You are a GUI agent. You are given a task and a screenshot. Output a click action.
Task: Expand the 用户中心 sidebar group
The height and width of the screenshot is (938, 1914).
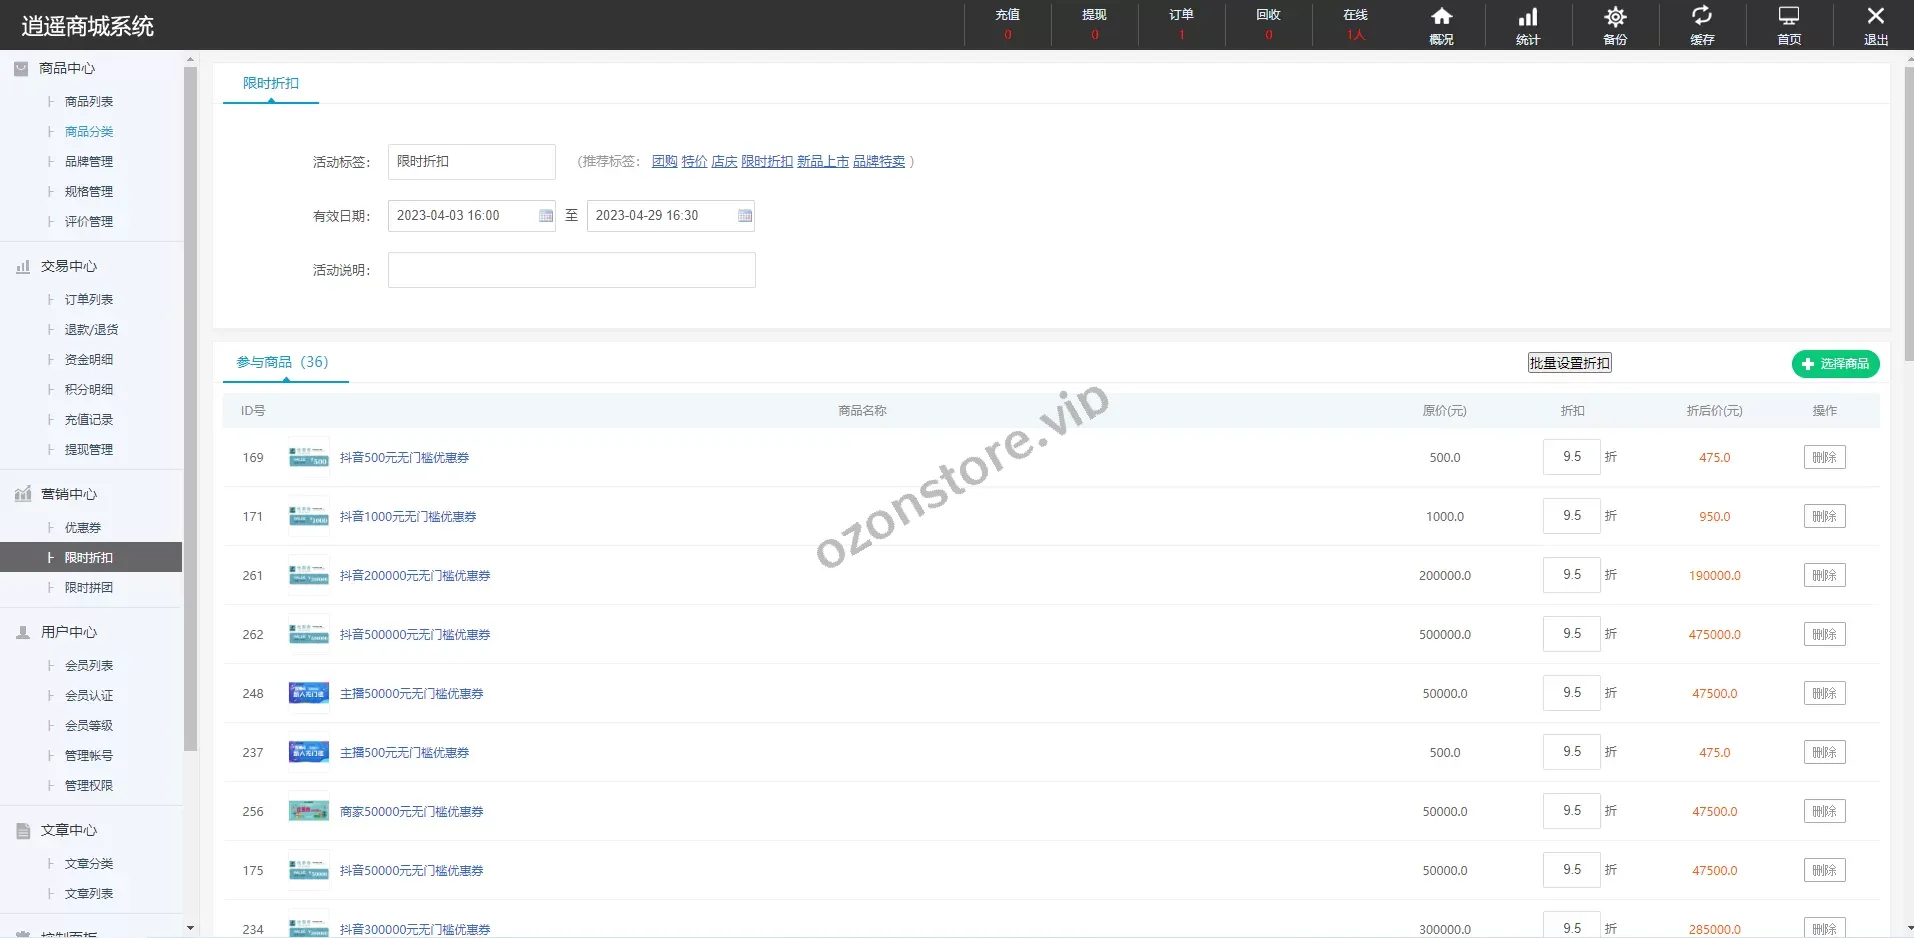coord(68,632)
